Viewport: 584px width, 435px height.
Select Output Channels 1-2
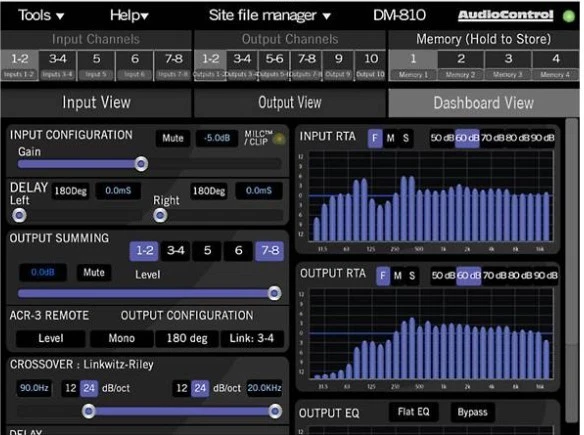[x=210, y=65]
